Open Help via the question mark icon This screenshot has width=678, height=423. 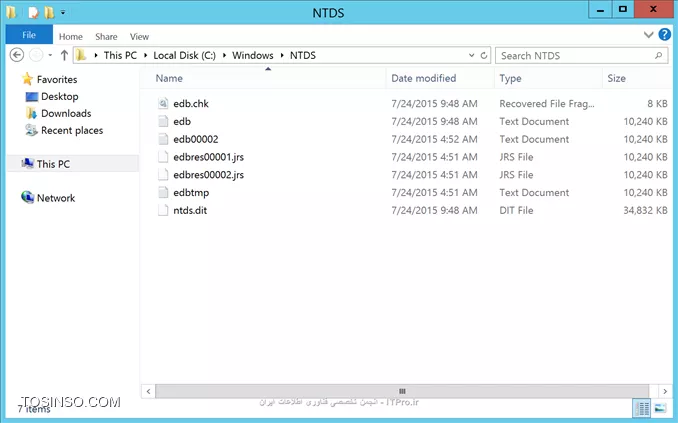[665, 34]
